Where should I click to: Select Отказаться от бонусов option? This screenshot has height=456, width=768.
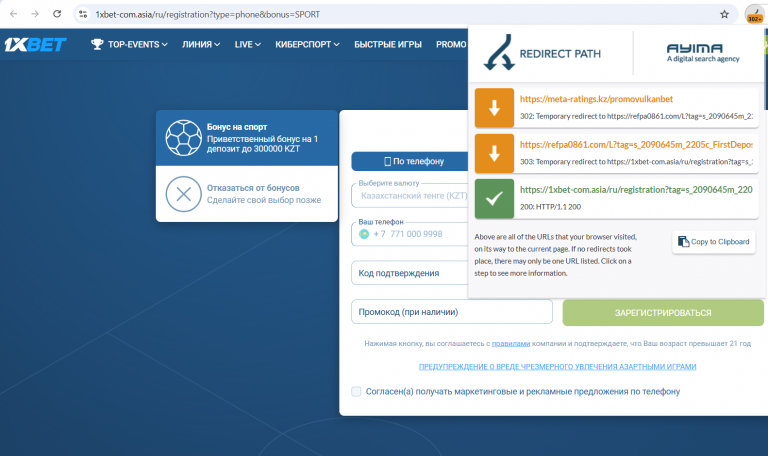pos(247,194)
